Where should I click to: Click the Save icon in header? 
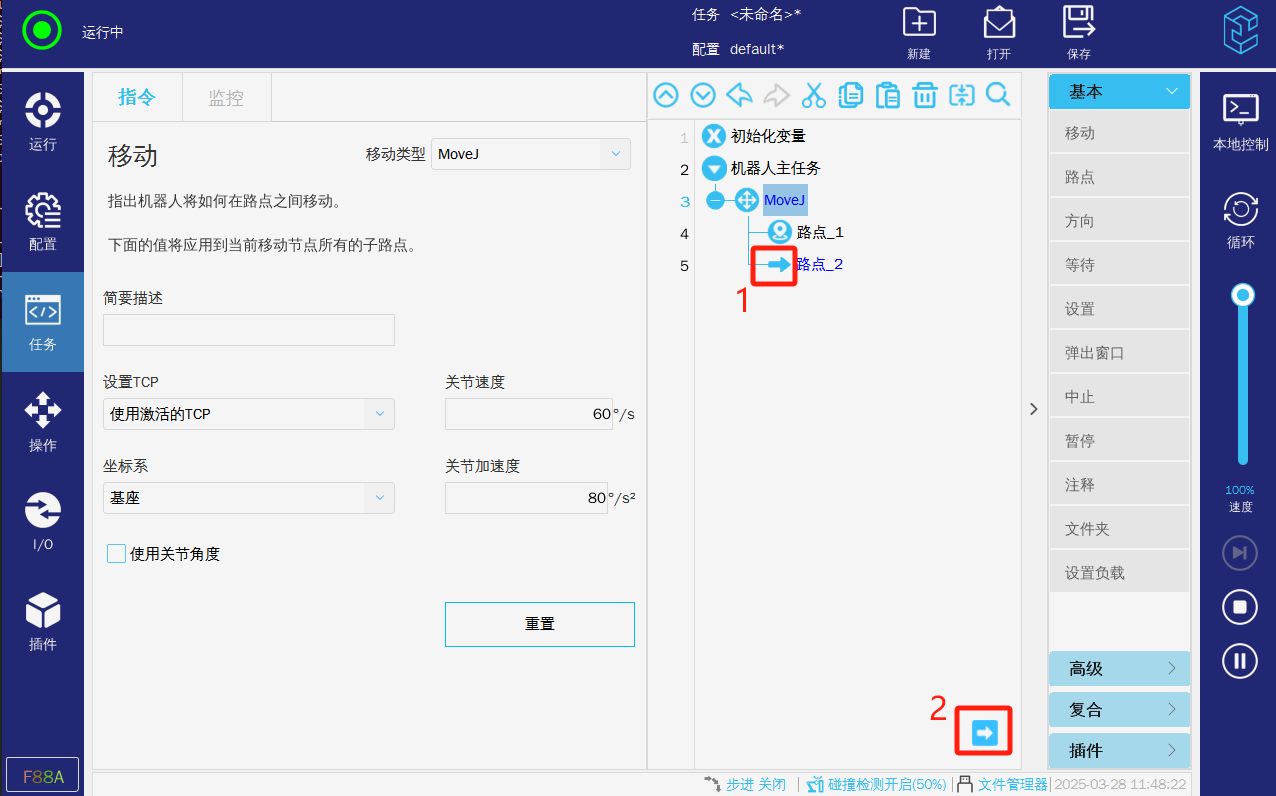[1078, 32]
